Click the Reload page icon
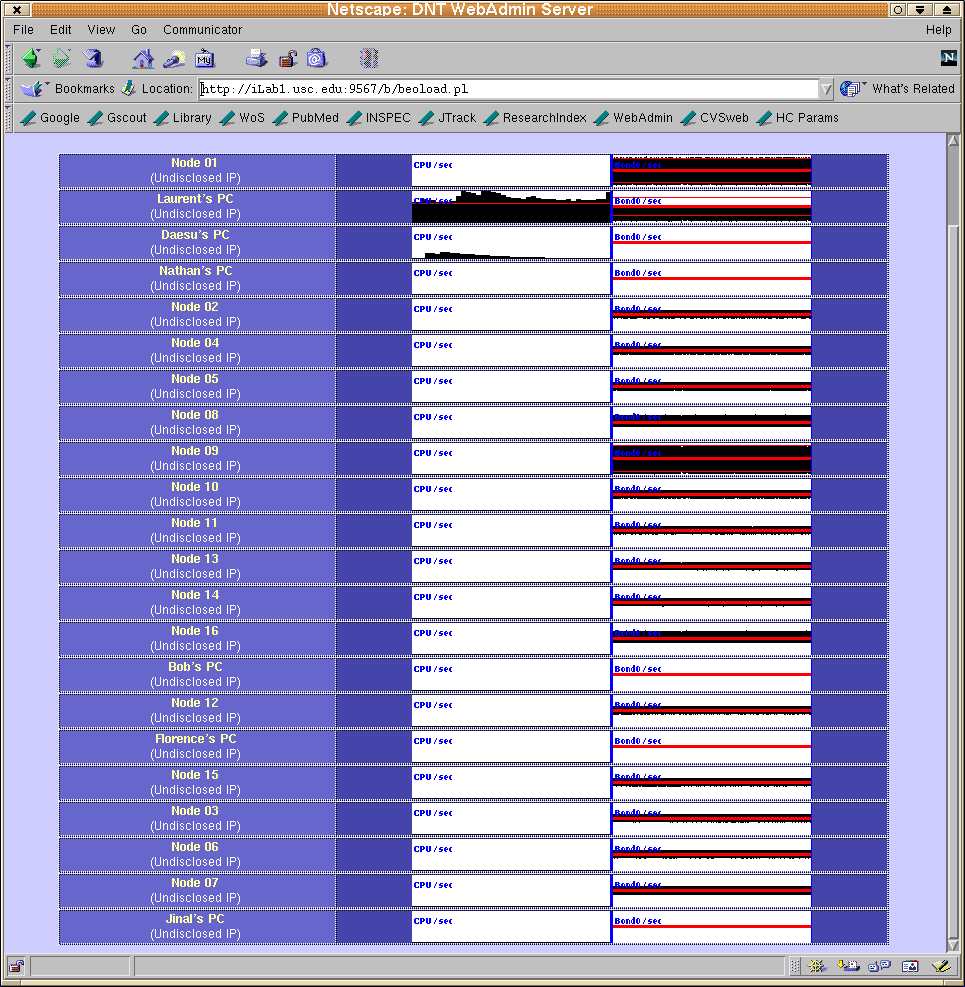Viewport: 965px width, 987px height. click(93, 58)
